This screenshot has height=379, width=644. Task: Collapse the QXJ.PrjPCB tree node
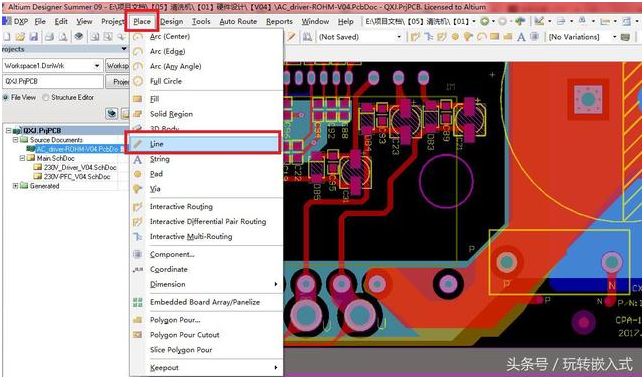coord(8,131)
